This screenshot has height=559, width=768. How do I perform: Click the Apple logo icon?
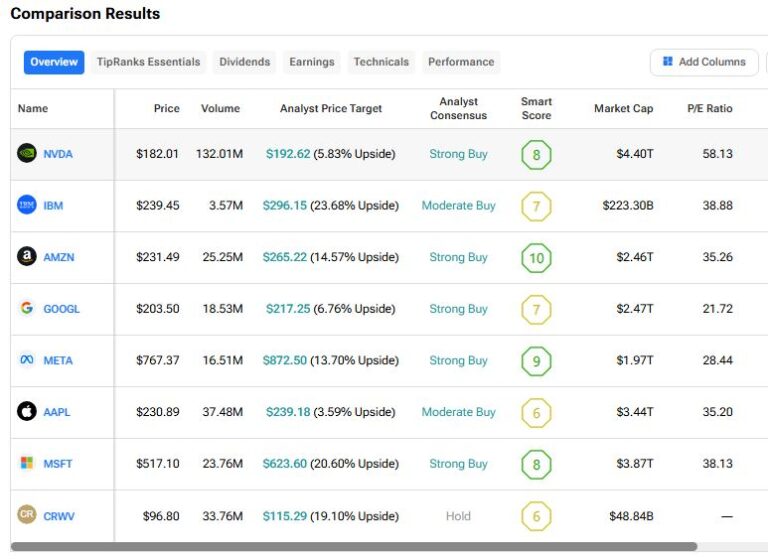click(27, 412)
